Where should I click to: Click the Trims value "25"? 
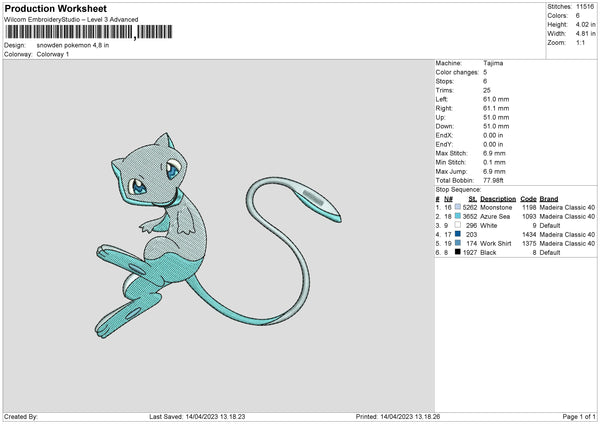[x=486, y=90]
